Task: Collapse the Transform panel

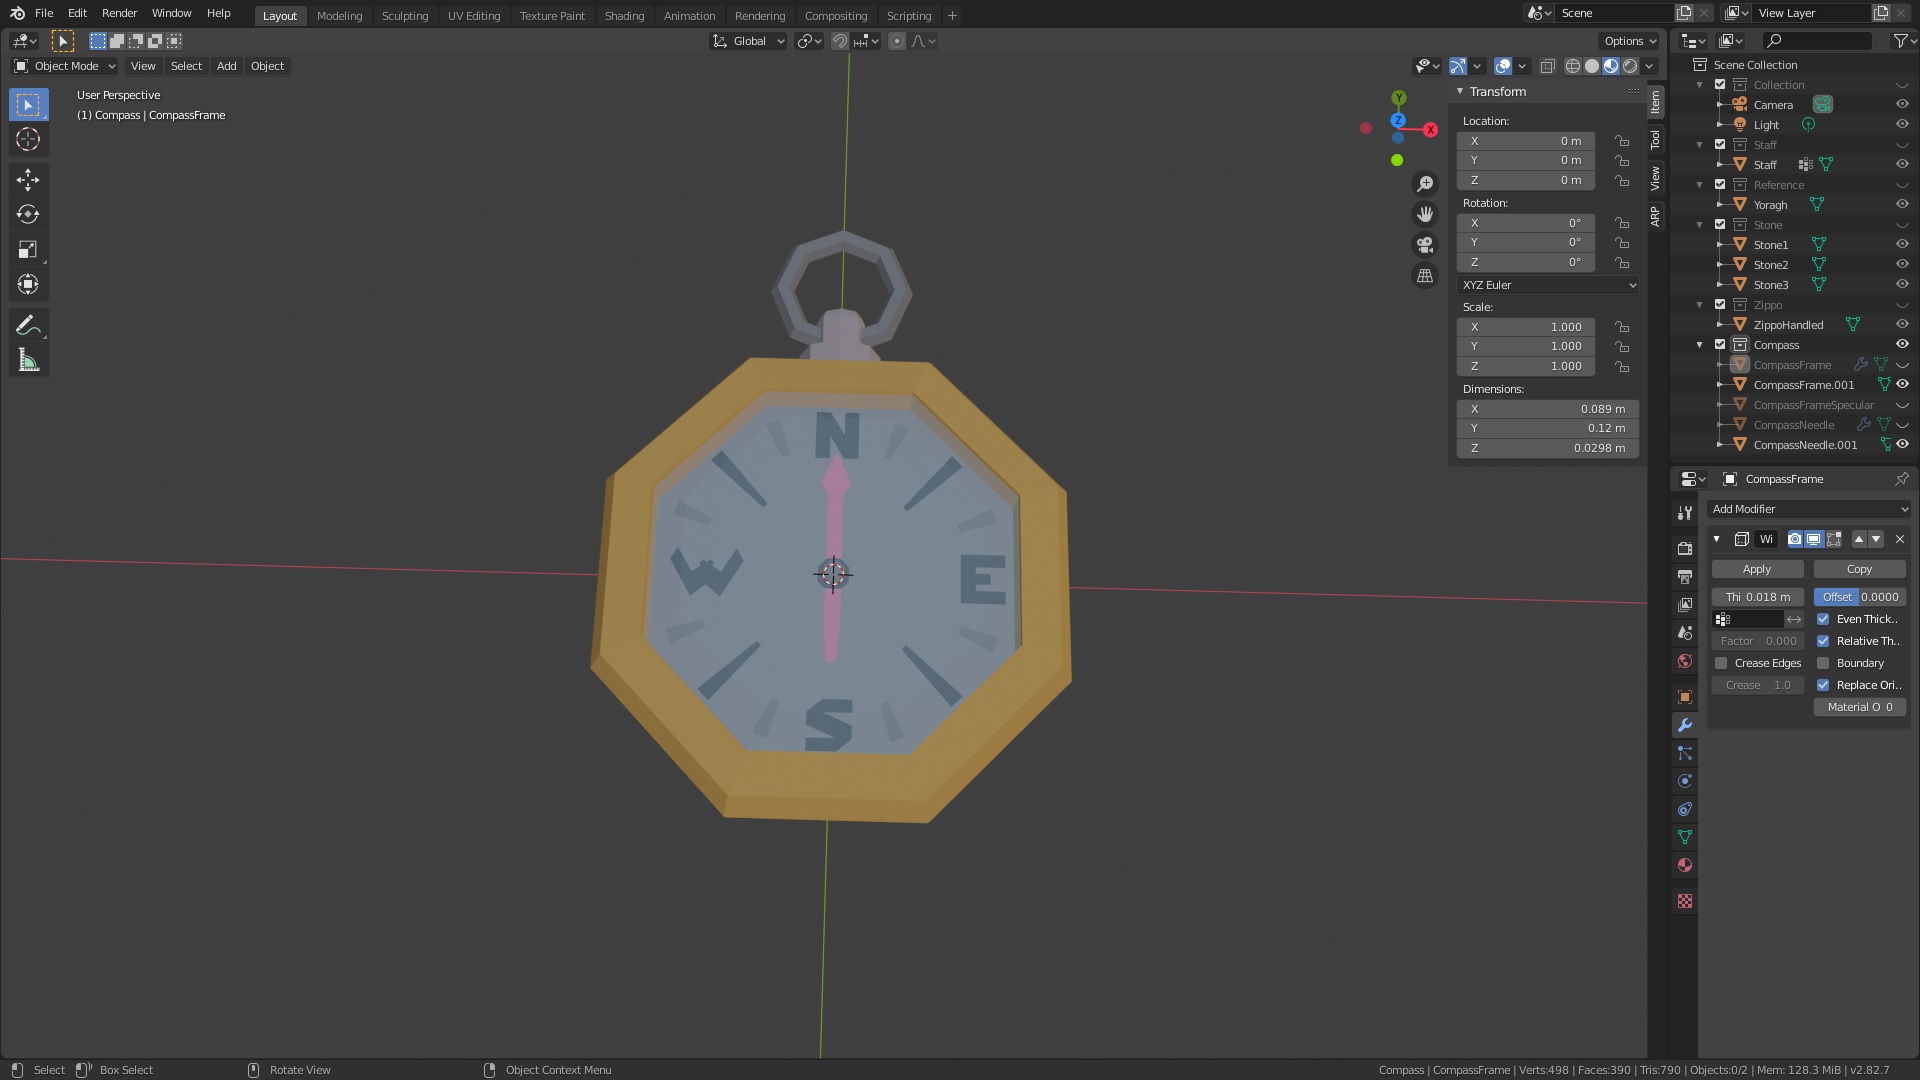Action: [1497, 92]
